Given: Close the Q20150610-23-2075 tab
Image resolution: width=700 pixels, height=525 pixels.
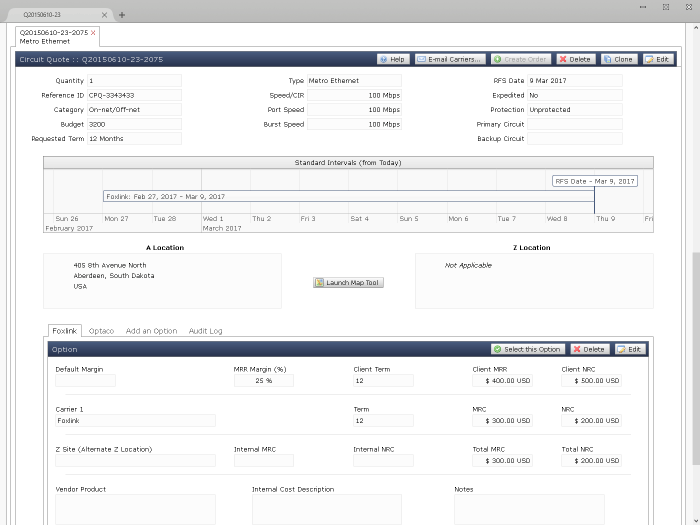Looking at the screenshot, I should (94, 33).
